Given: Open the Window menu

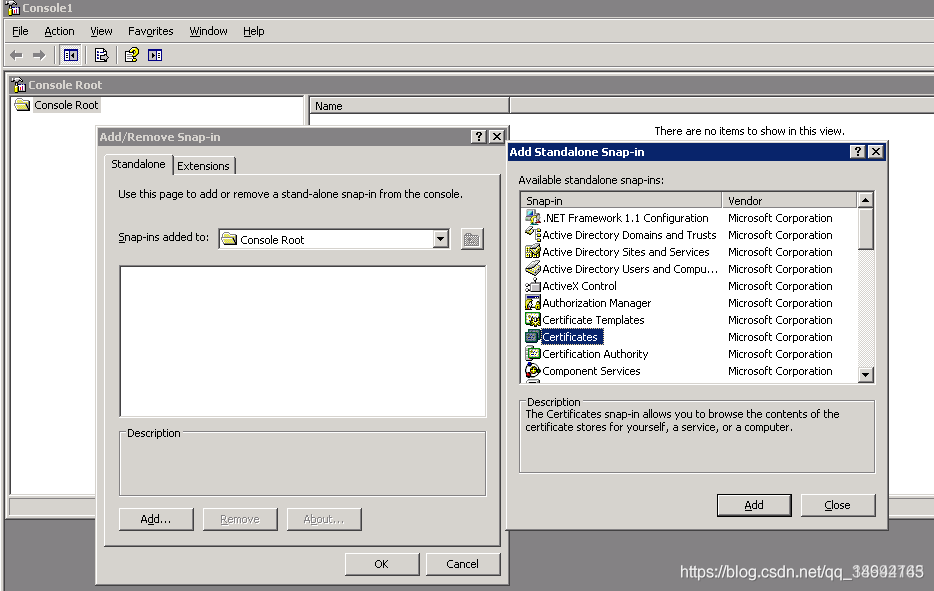Looking at the screenshot, I should (x=208, y=31).
